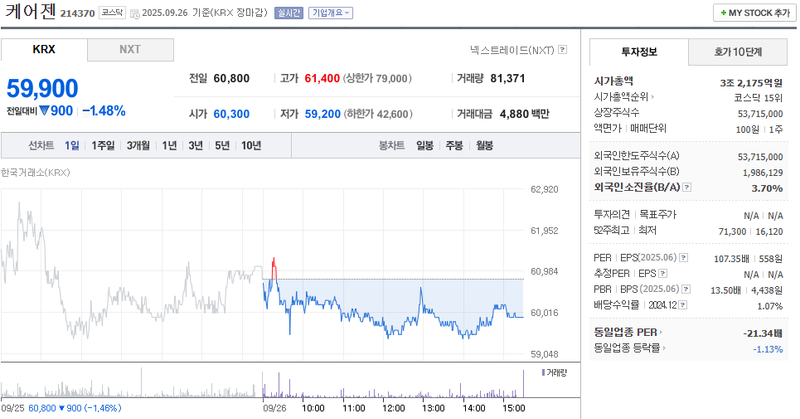Image resolution: width=800 pixels, height=419 pixels.
Task: Switch to 주봉 candle chart
Action: (454, 145)
